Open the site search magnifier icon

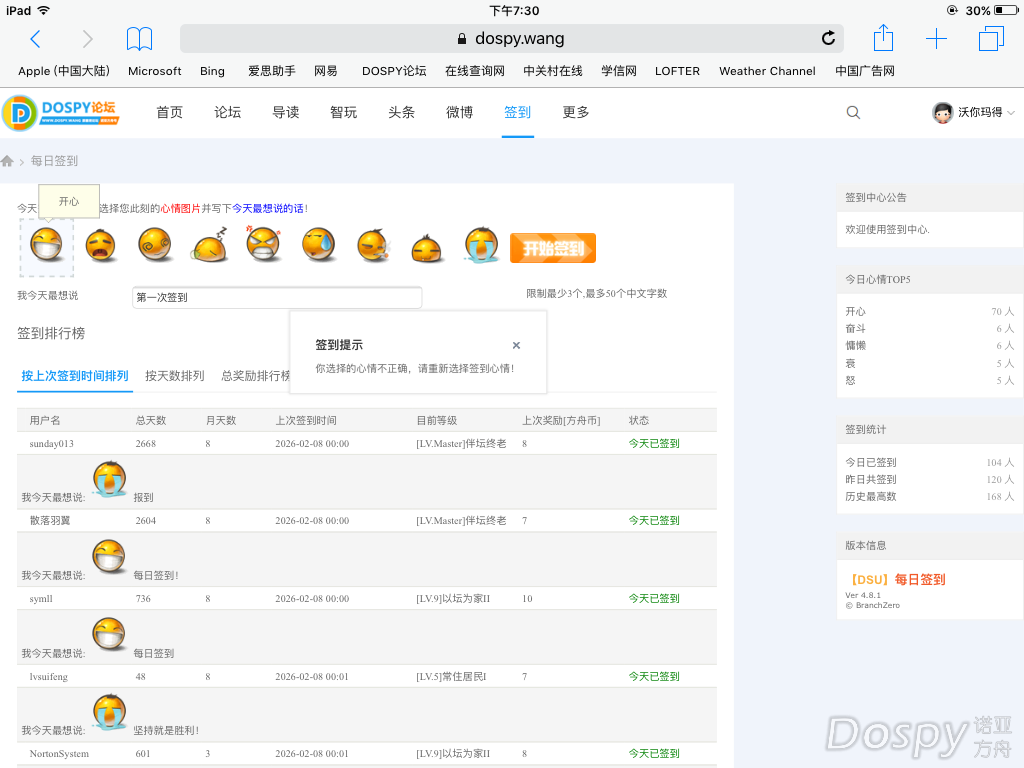click(853, 113)
